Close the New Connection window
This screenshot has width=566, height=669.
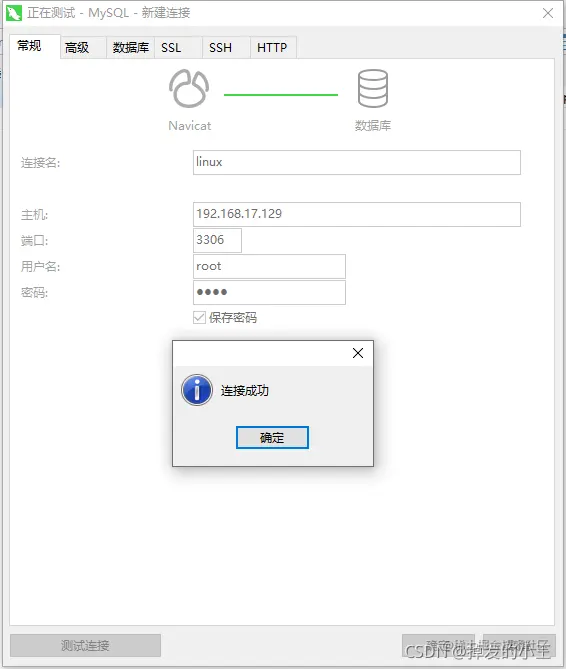pos(548,13)
